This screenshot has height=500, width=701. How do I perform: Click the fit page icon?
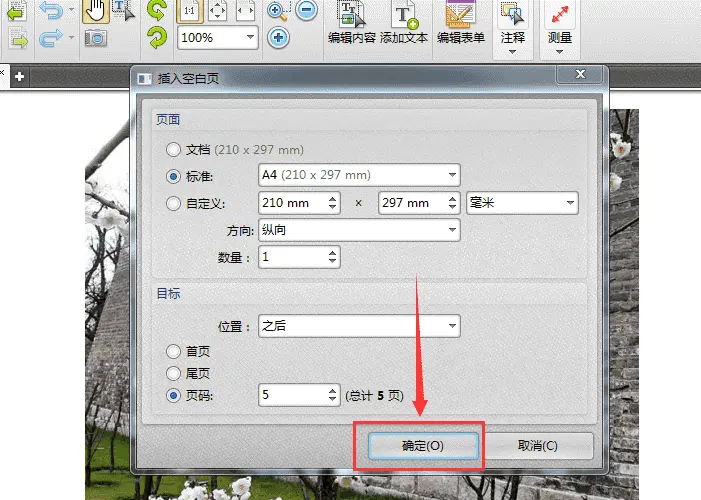[217, 11]
